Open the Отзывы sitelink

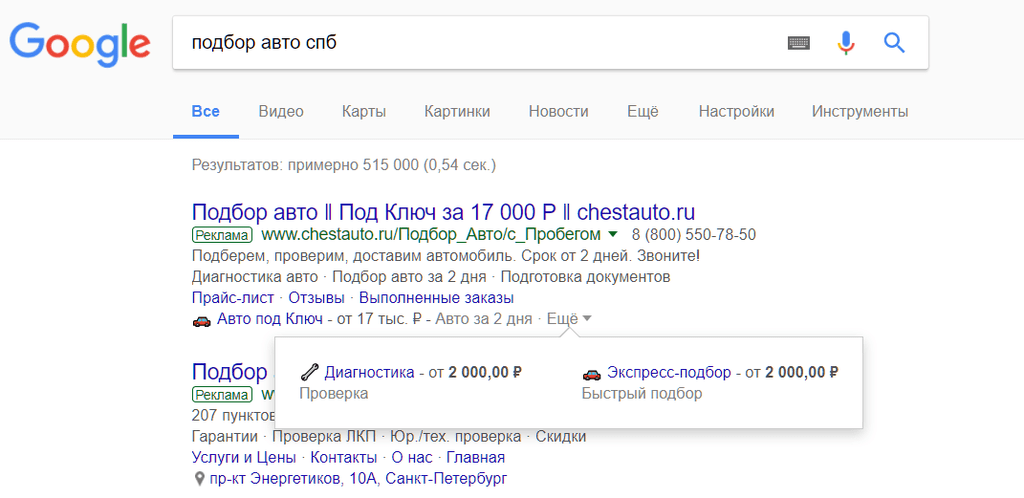coord(317,298)
